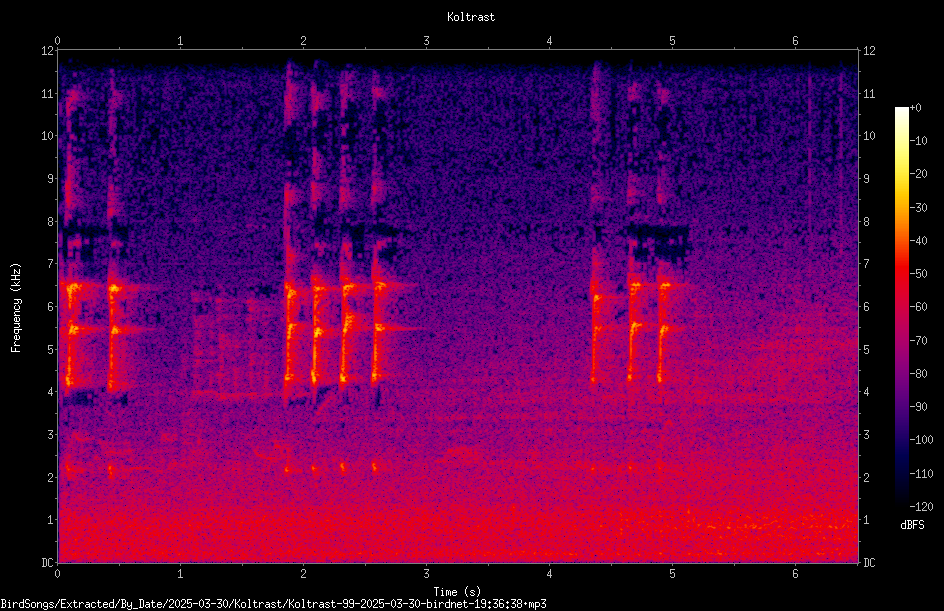Click the "-20" color scale label
The width and height of the screenshot is (944, 611).
coord(918,174)
